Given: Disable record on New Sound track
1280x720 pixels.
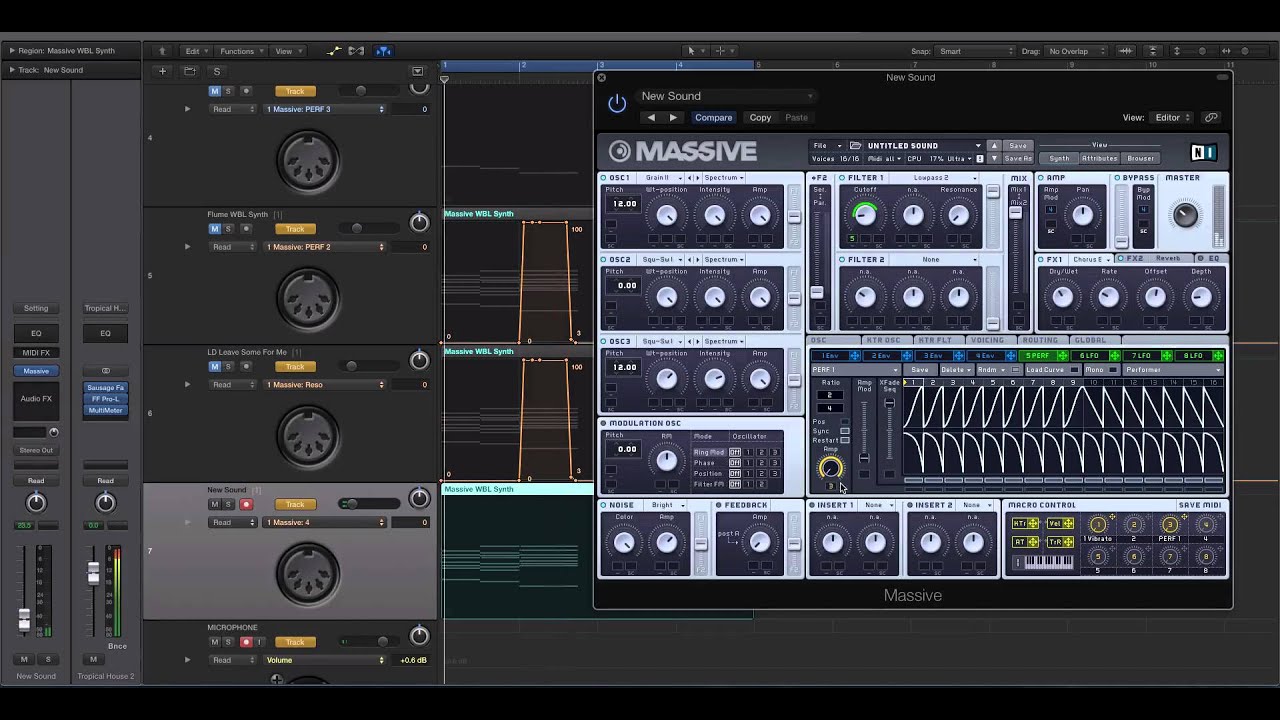Looking at the screenshot, I should click(246, 505).
